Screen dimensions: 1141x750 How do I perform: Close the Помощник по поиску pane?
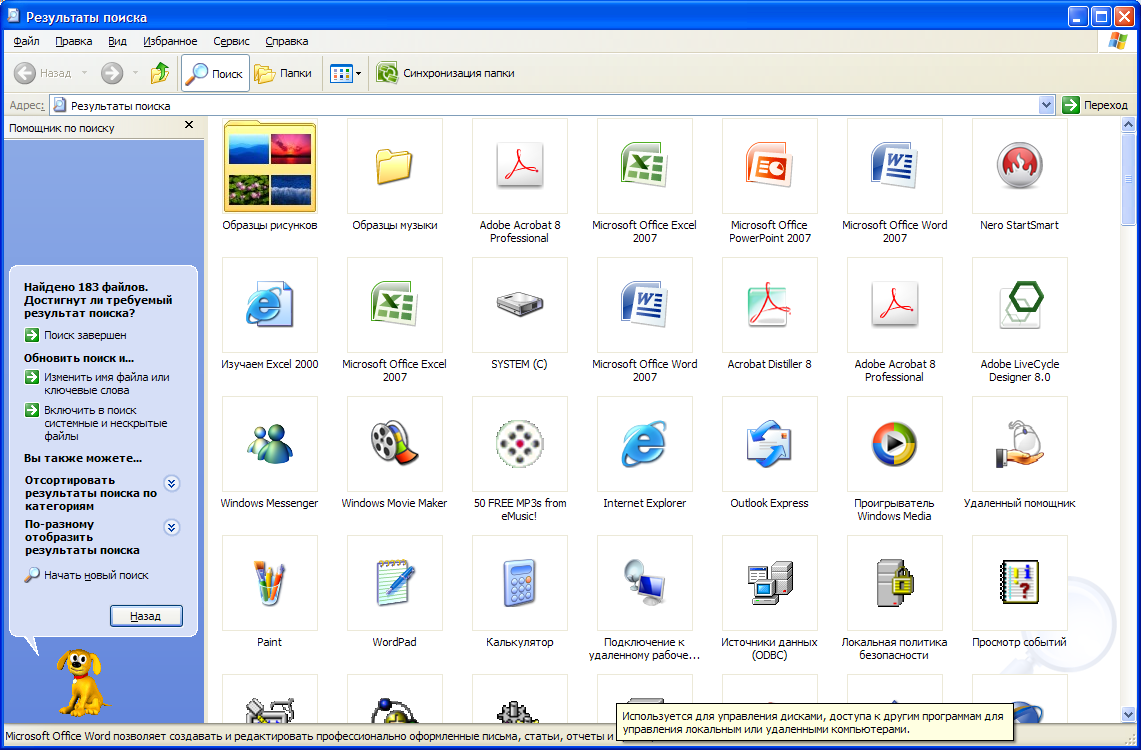coord(189,125)
